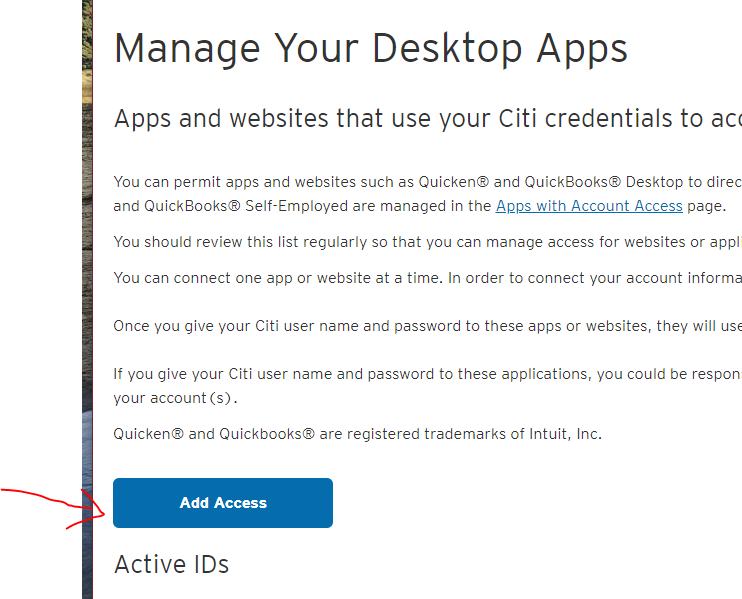Click the Active IDs heading

171,564
